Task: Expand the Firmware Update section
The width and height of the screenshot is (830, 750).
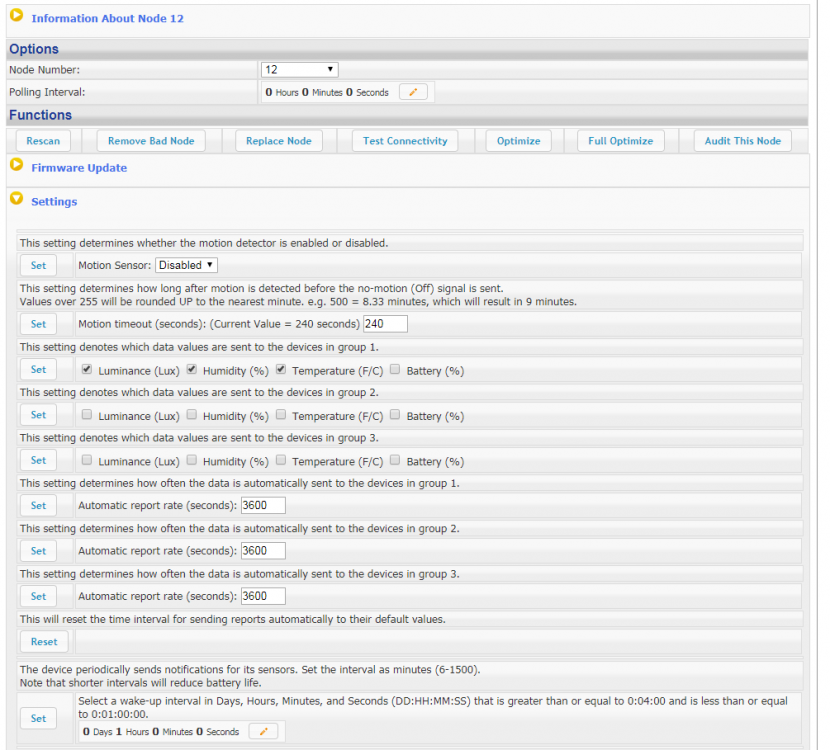Action: click(17, 167)
